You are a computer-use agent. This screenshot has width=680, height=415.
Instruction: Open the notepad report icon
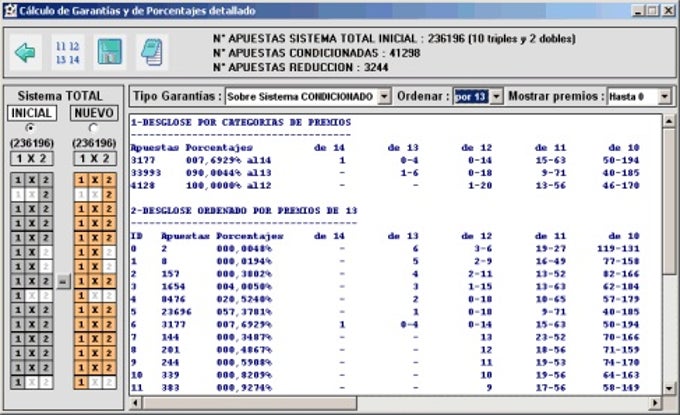[152, 52]
